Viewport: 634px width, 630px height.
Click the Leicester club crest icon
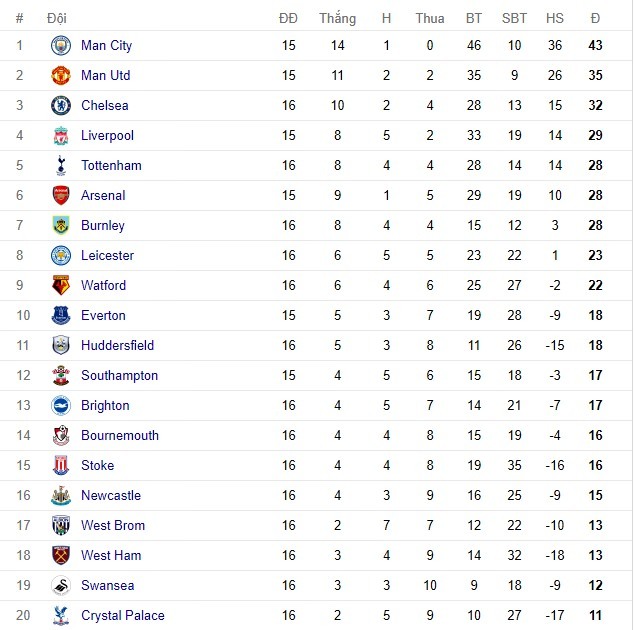point(62,256)
